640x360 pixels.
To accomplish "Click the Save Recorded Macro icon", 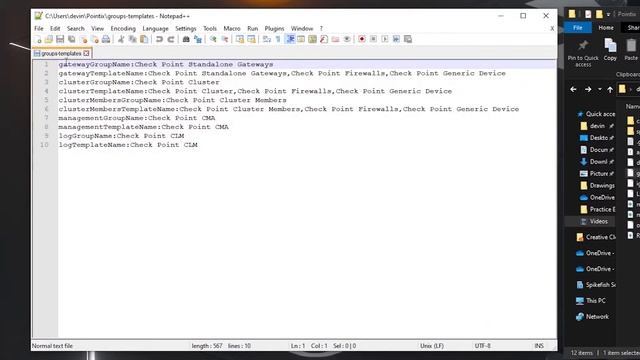I will coord(408,39).
